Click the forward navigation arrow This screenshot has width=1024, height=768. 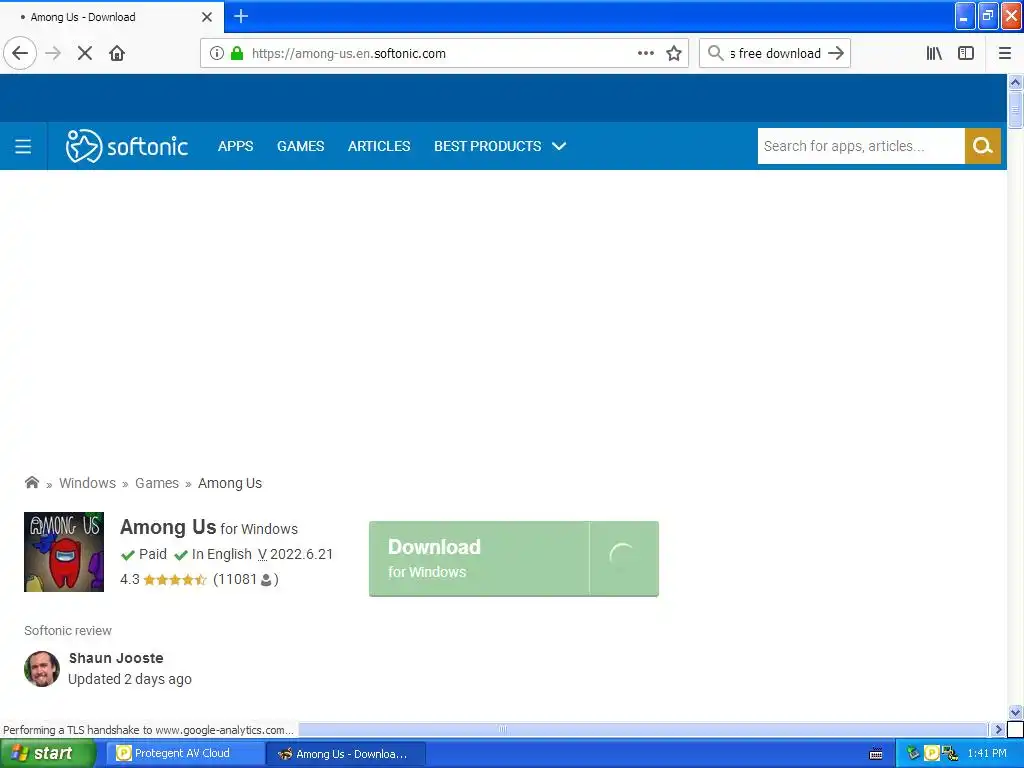[53, 53]
